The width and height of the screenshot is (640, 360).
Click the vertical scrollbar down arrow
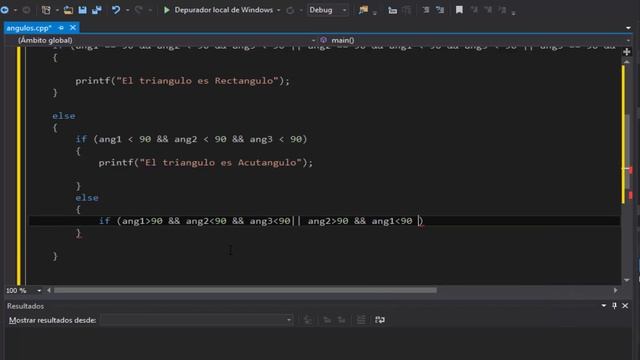click(627, 280)
